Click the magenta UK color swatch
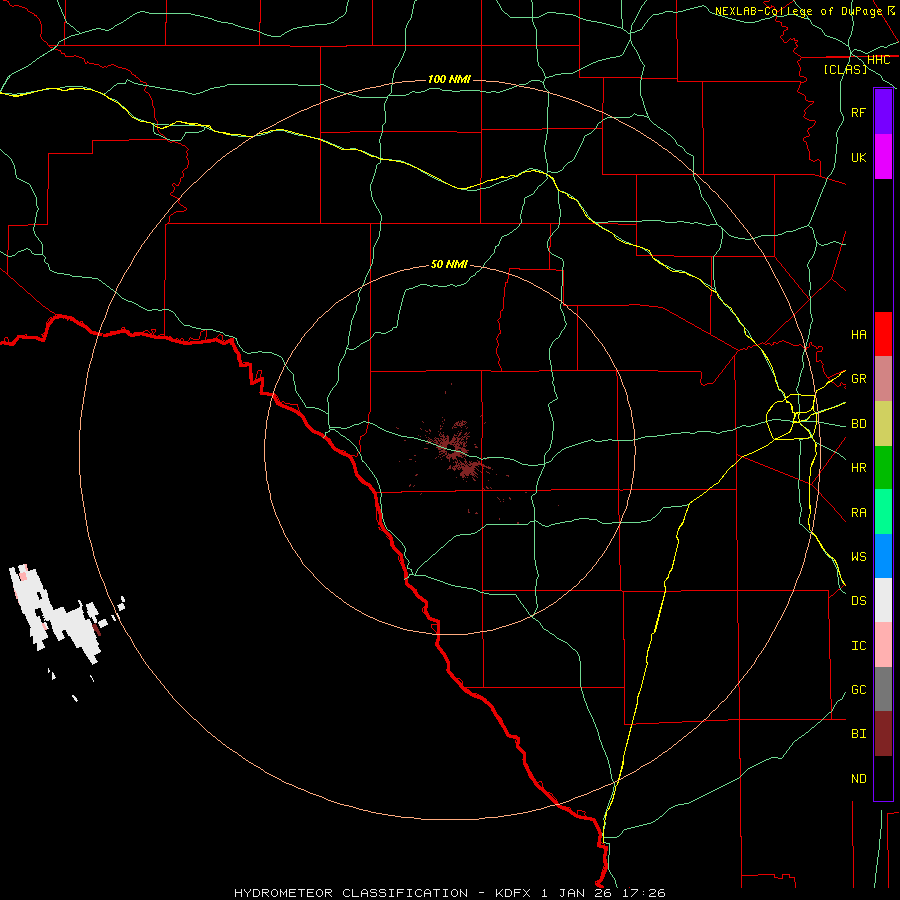Viewport: 900px width, 900px height. coord(883,157)
